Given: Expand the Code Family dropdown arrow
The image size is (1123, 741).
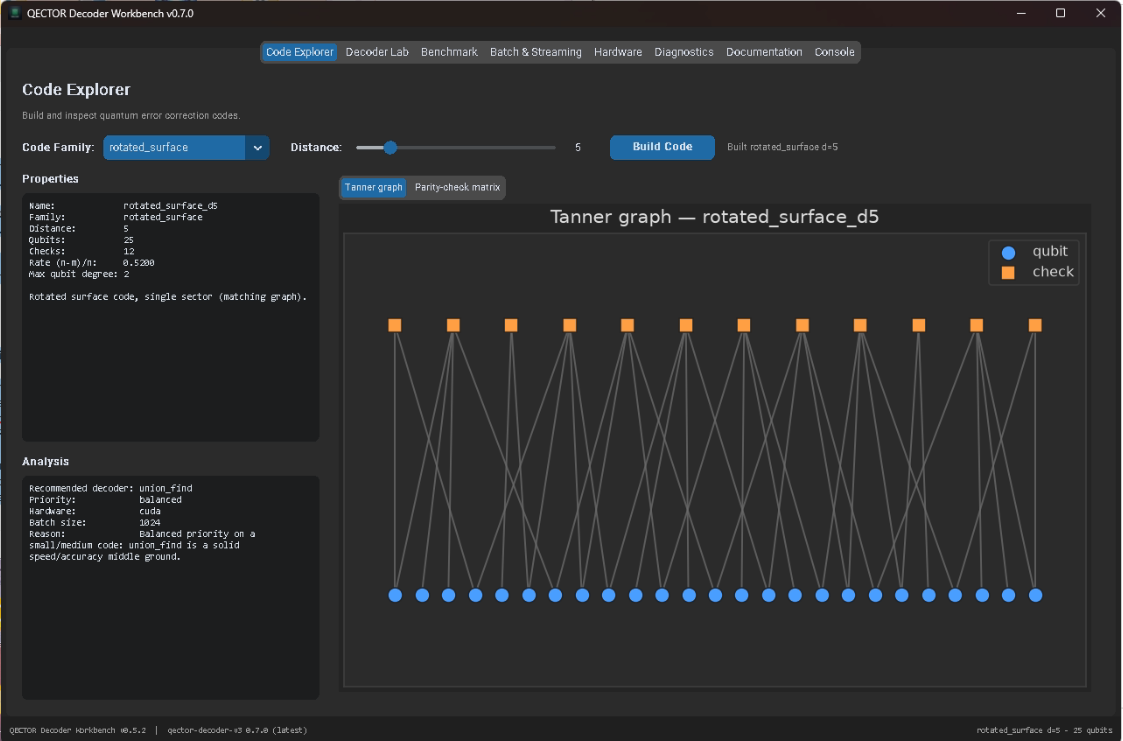Looking at the screenshot, I should (x=257, y=147).
